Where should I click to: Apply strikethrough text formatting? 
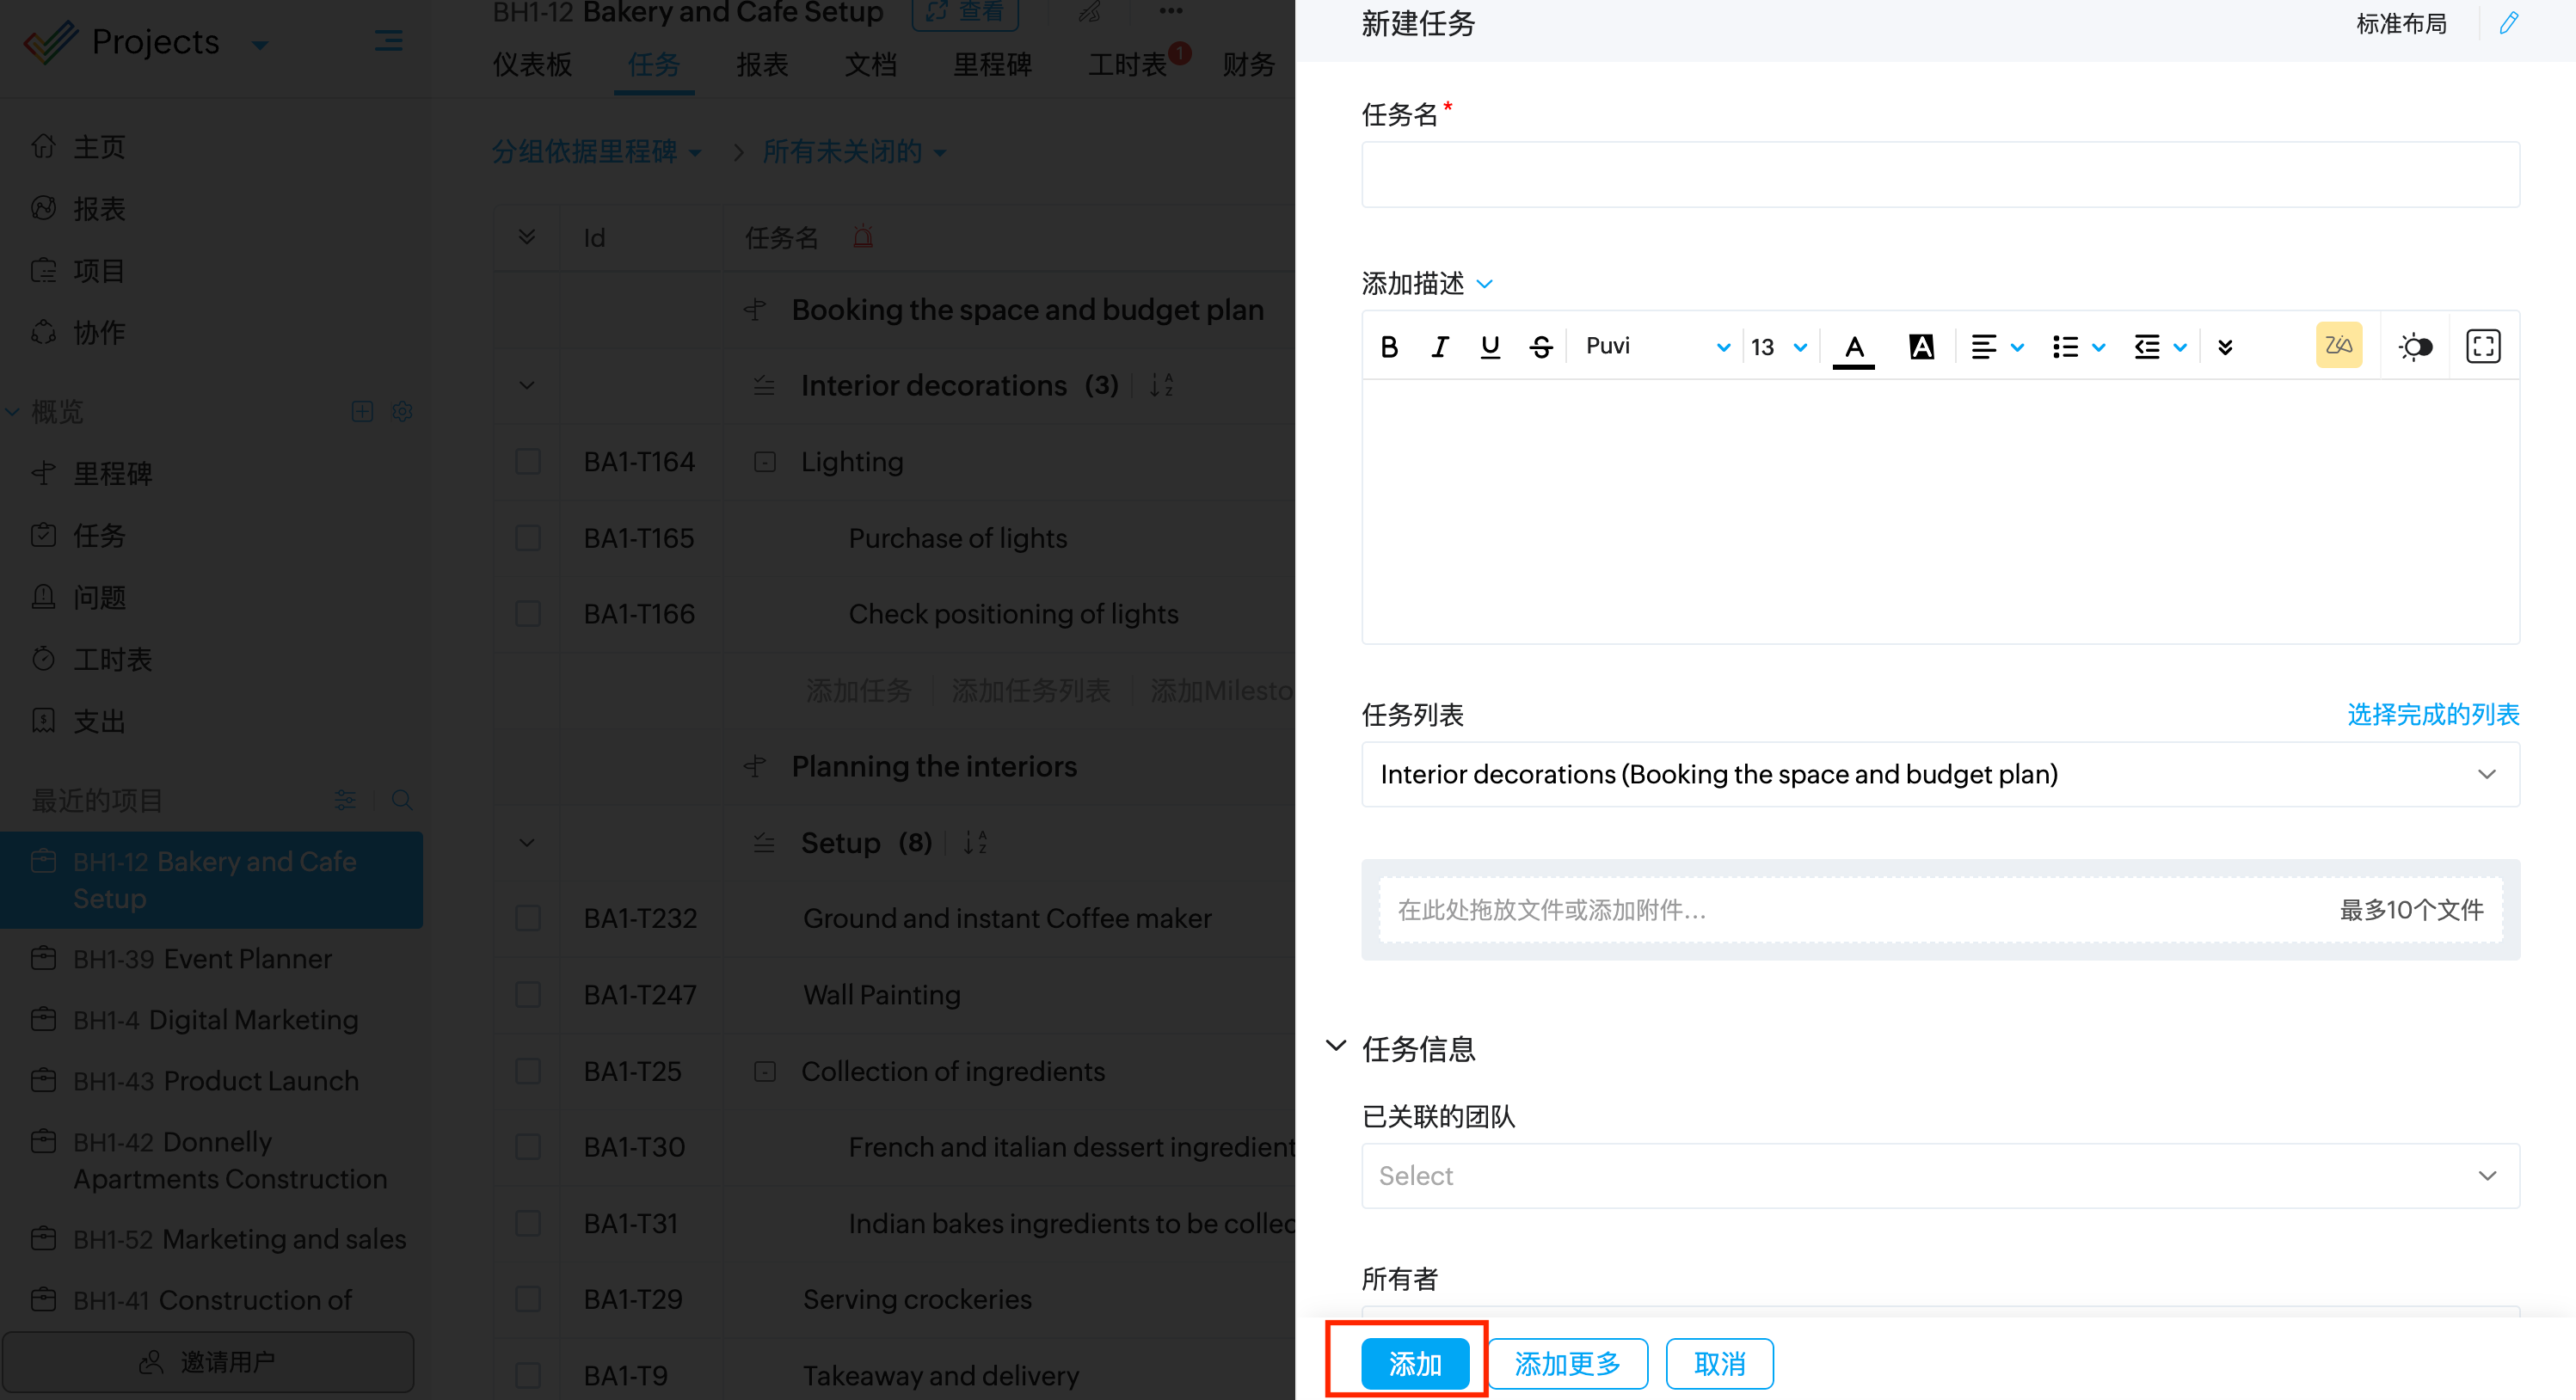(x=1541, y=346)
